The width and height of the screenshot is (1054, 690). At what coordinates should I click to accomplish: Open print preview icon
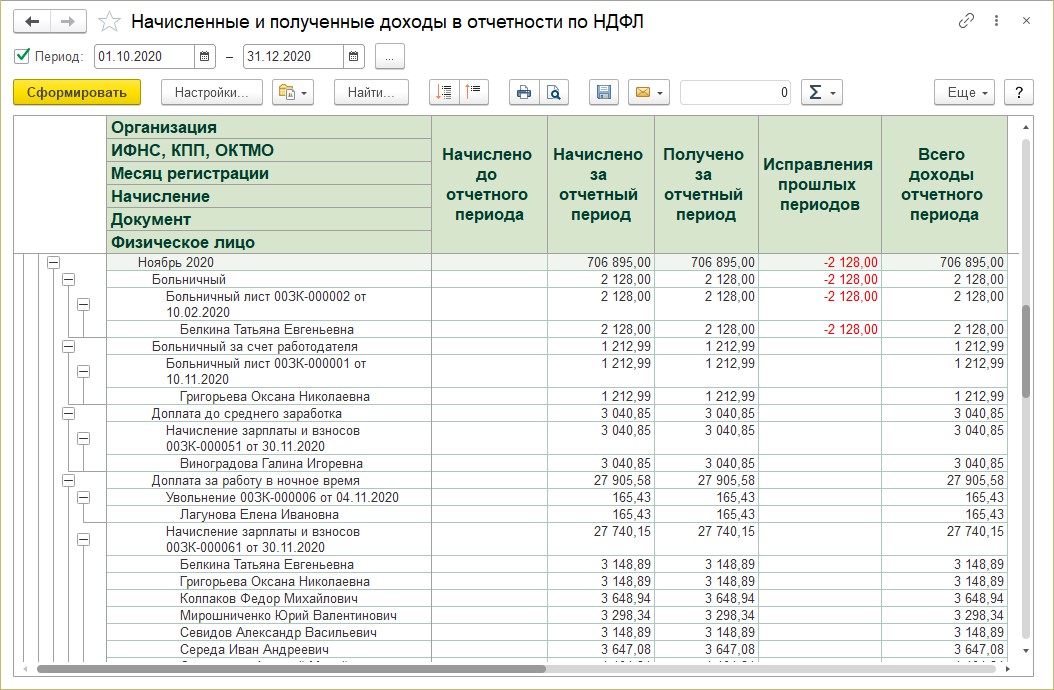(x=553, y=92)
